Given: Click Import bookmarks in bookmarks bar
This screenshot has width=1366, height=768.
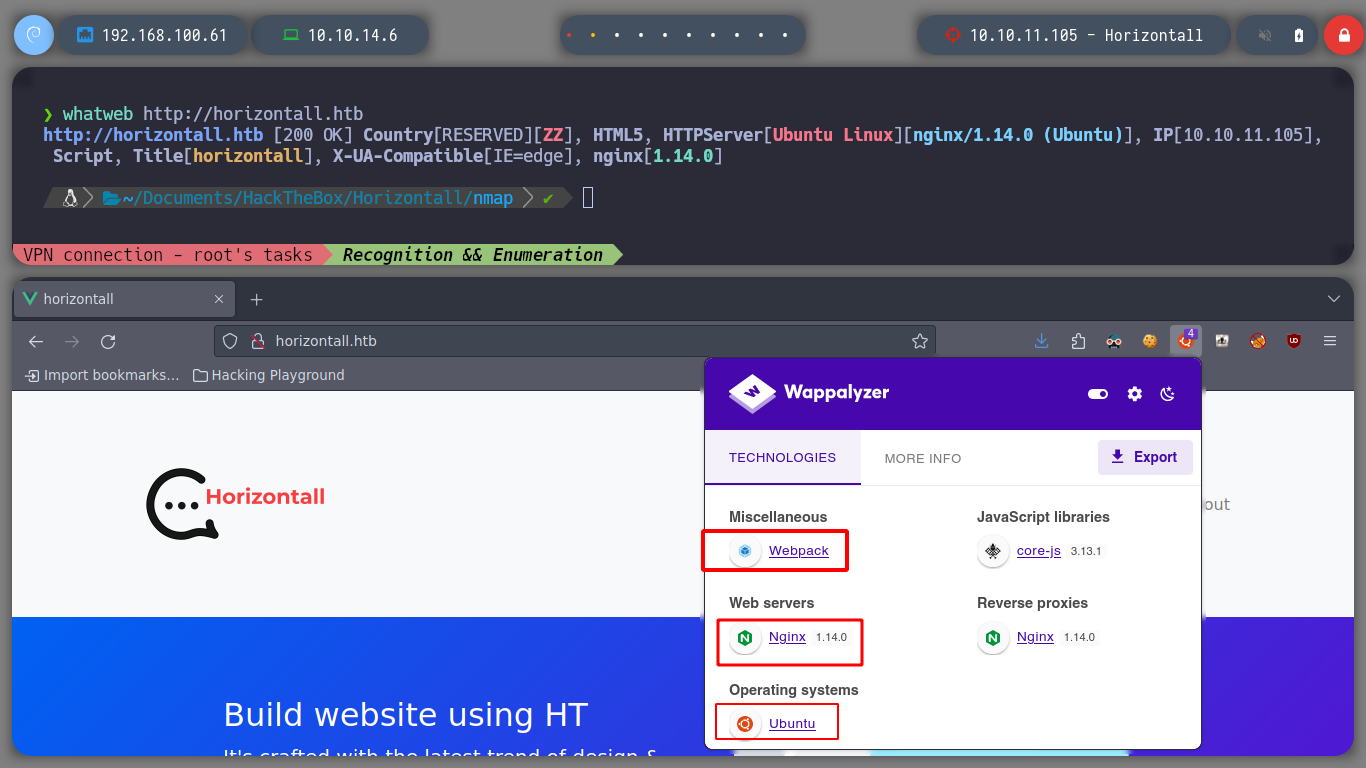Looking at the screenshot, I should (102, 375).
